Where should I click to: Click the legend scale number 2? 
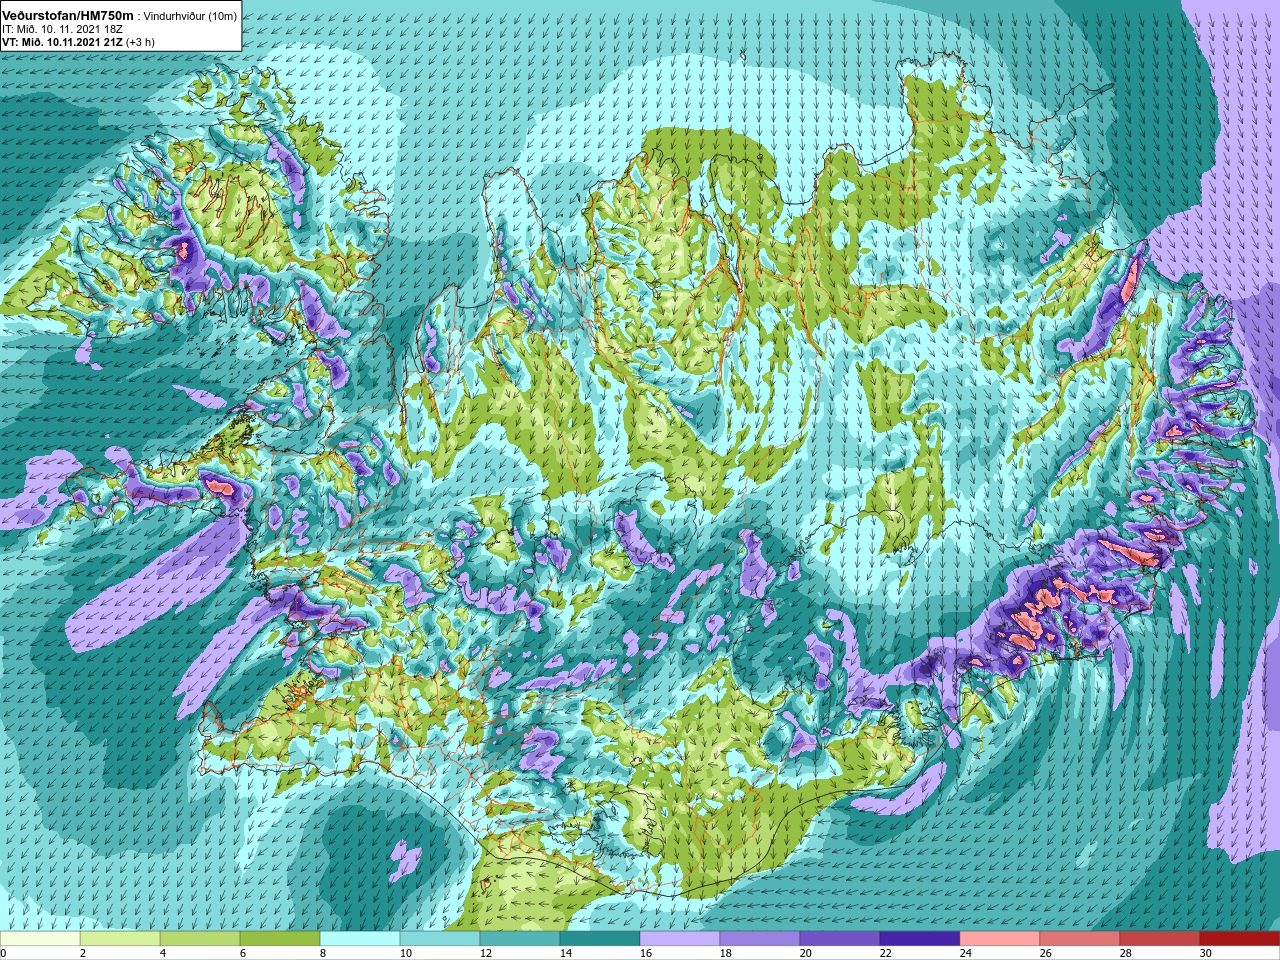tap(83, 953)
